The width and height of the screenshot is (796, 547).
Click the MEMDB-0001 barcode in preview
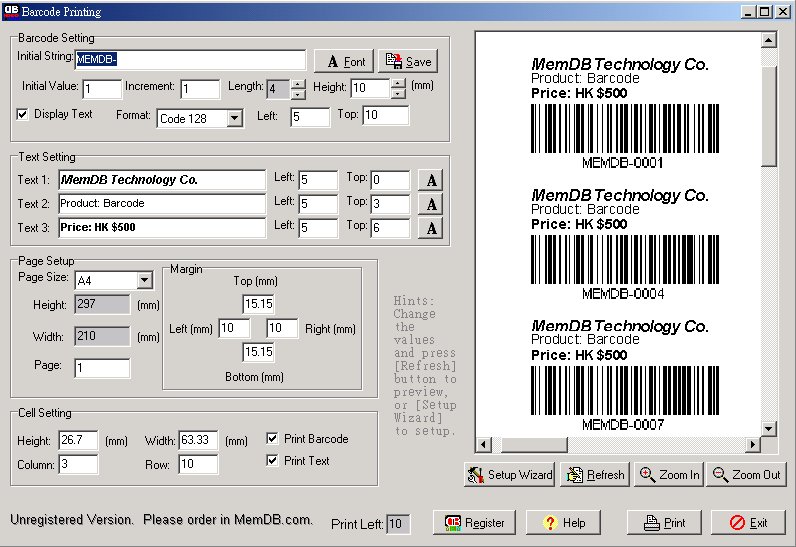[x=625, y=128]
